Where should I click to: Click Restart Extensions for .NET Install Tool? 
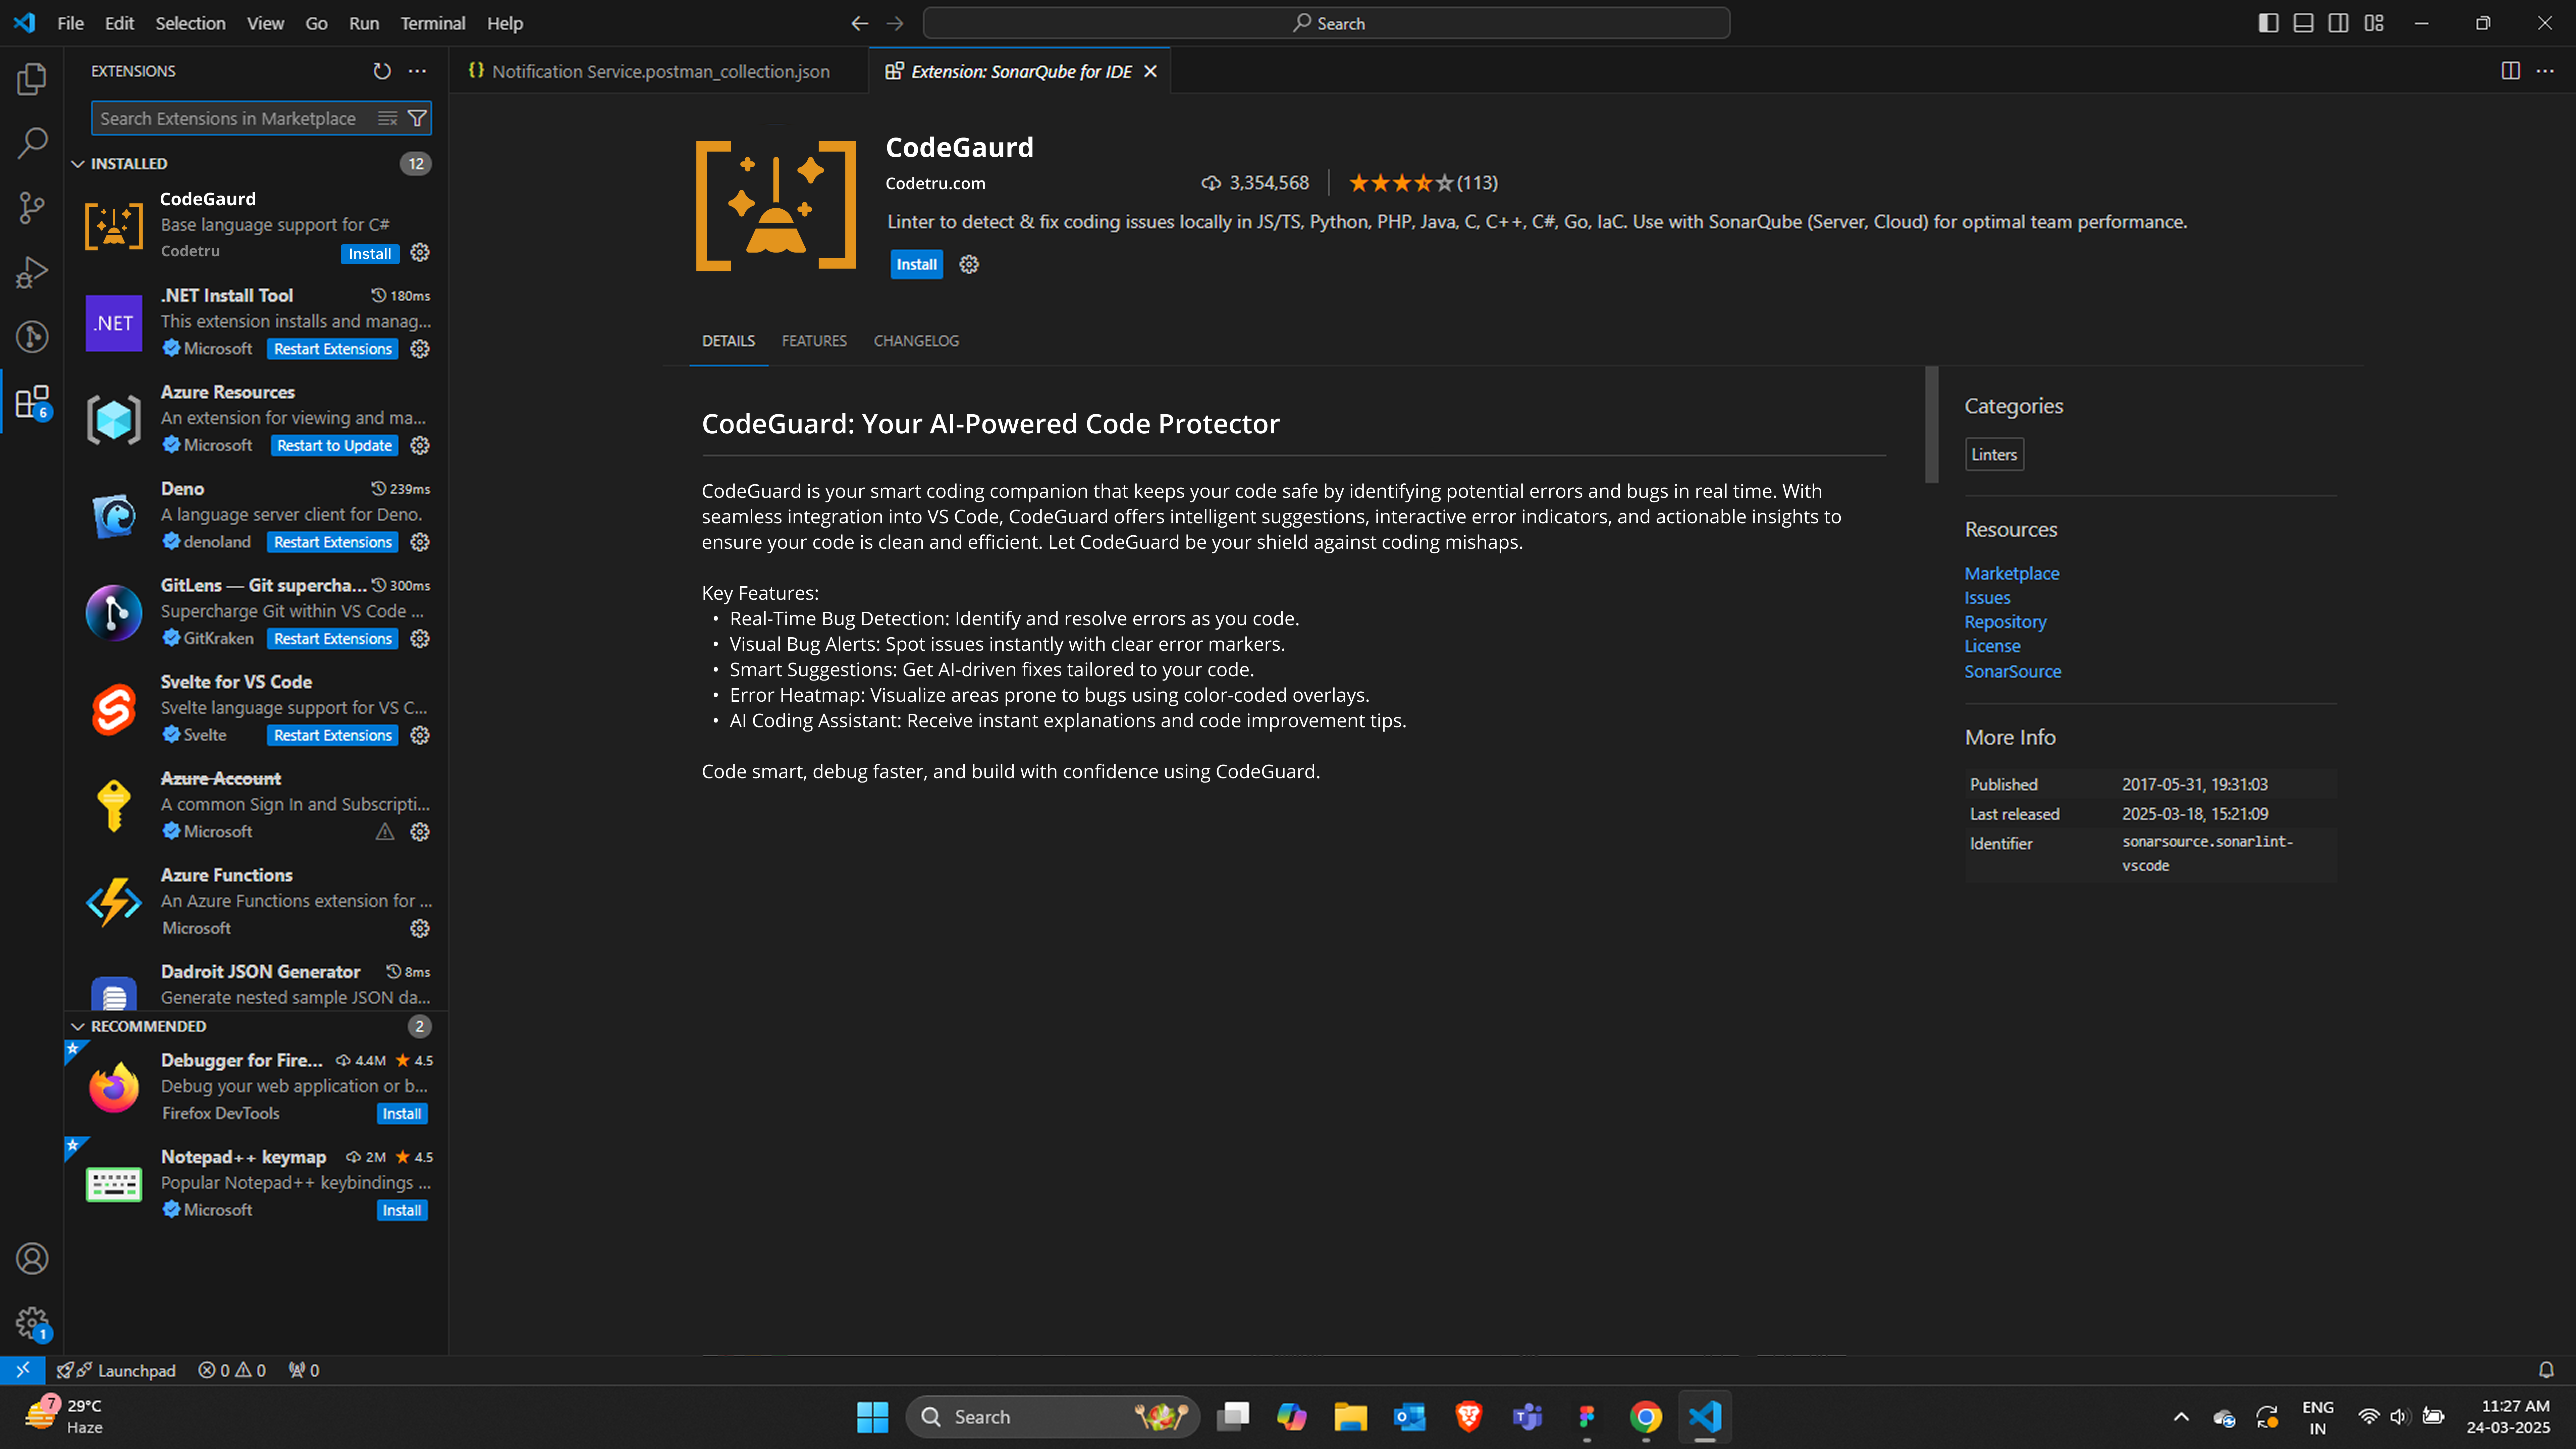pyautogui.click(x=333, y=349)
